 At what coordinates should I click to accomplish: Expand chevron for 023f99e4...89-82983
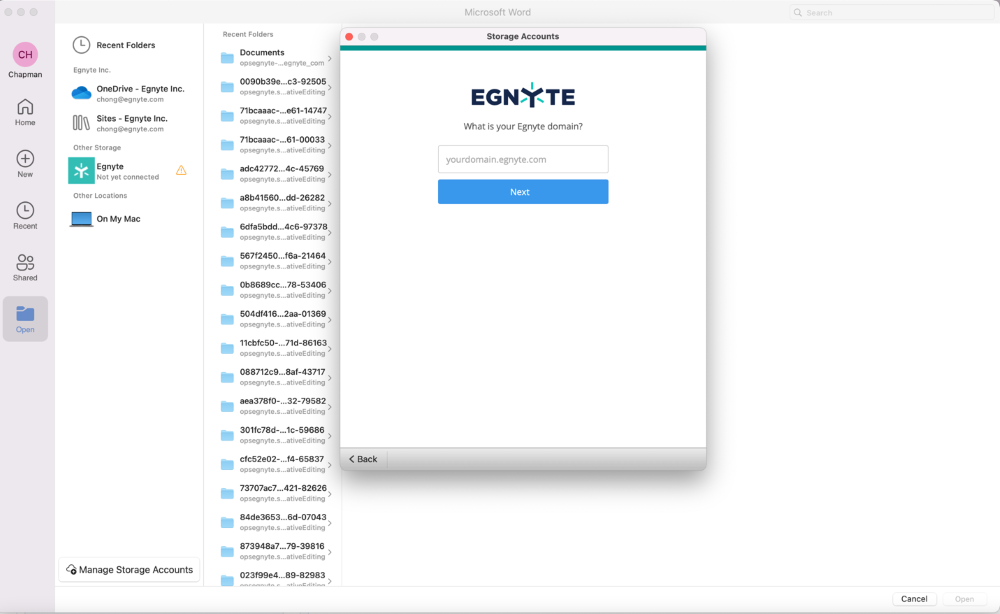point(330,581)
